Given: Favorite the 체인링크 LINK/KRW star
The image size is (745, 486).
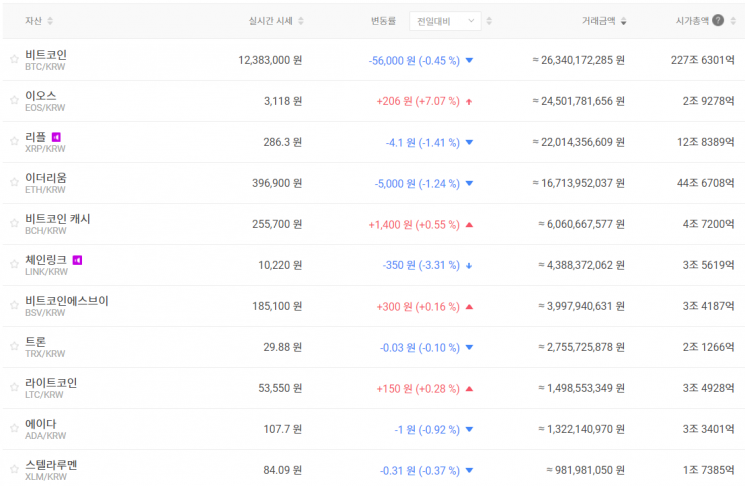Looking at the screenshot, I should point(14,264).
